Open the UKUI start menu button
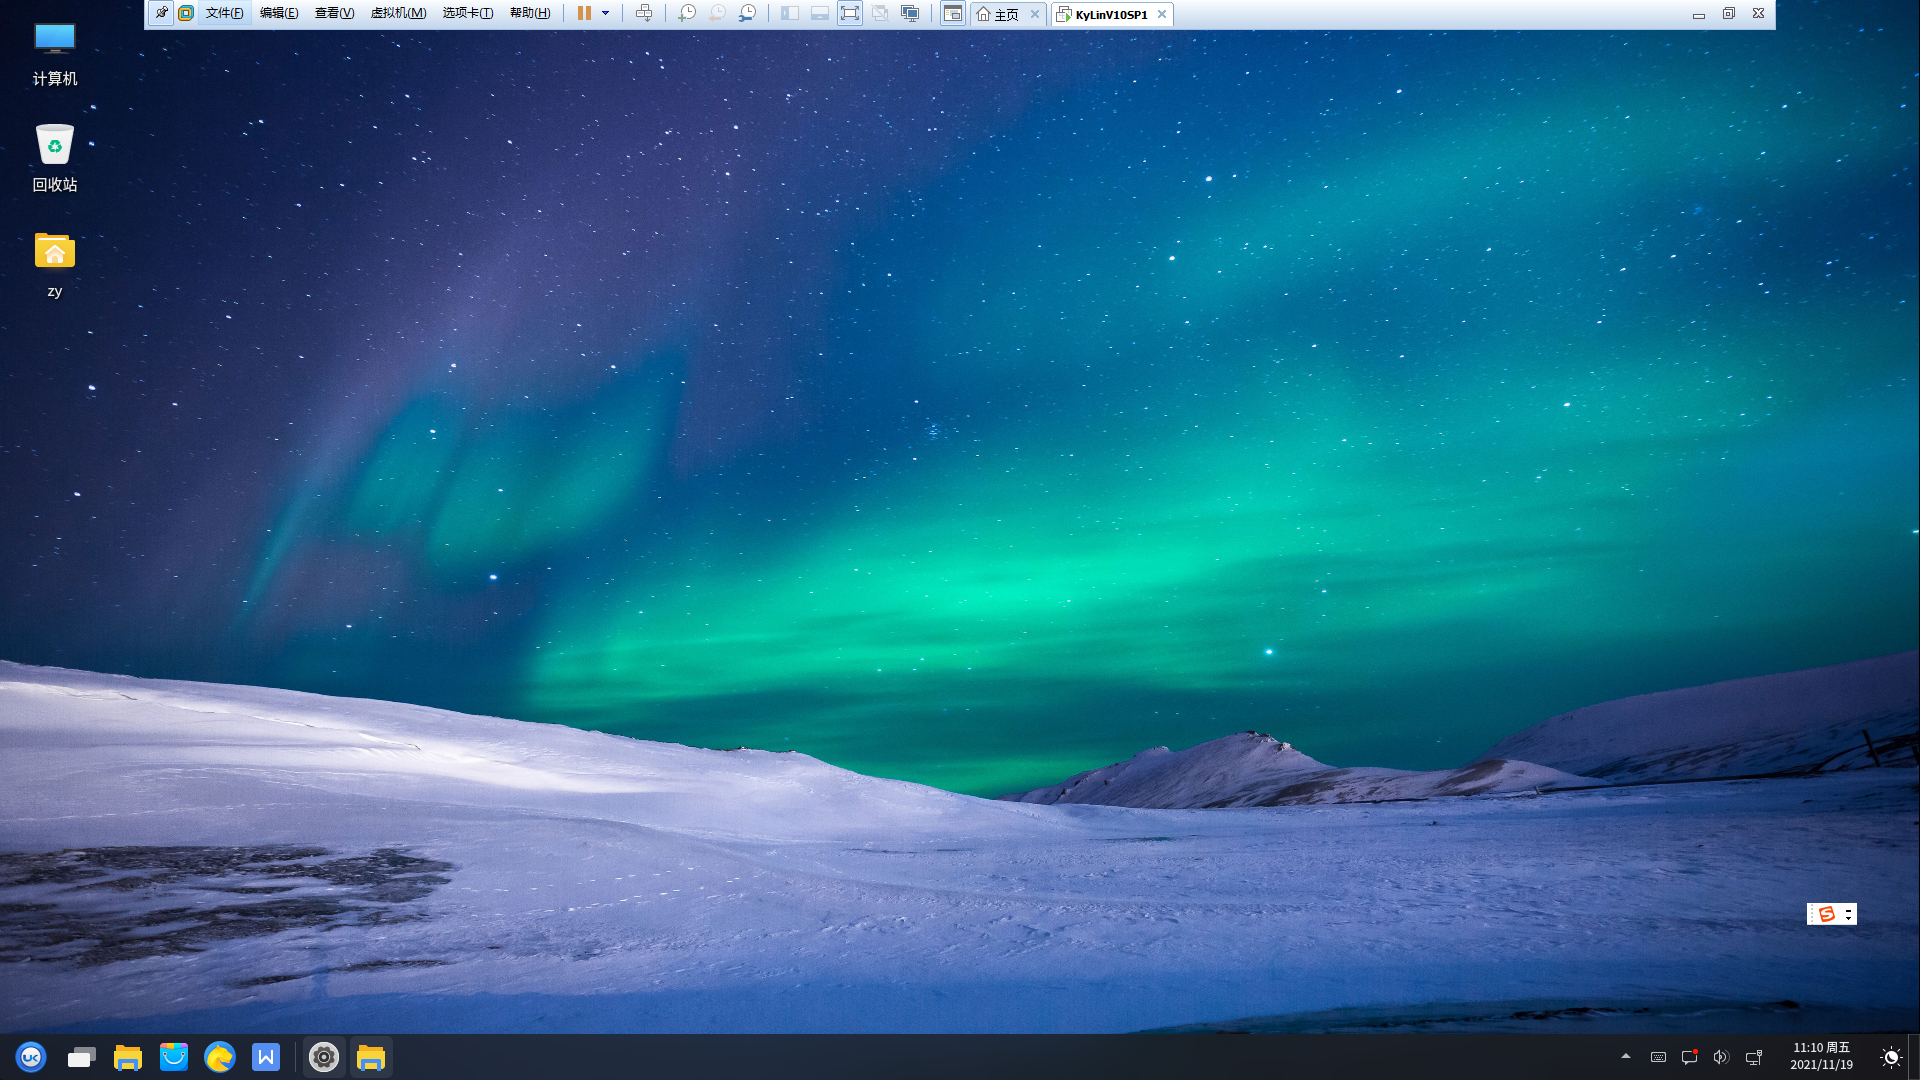This screenshot has height=1080, width=1920. [x=31, y=1057]
